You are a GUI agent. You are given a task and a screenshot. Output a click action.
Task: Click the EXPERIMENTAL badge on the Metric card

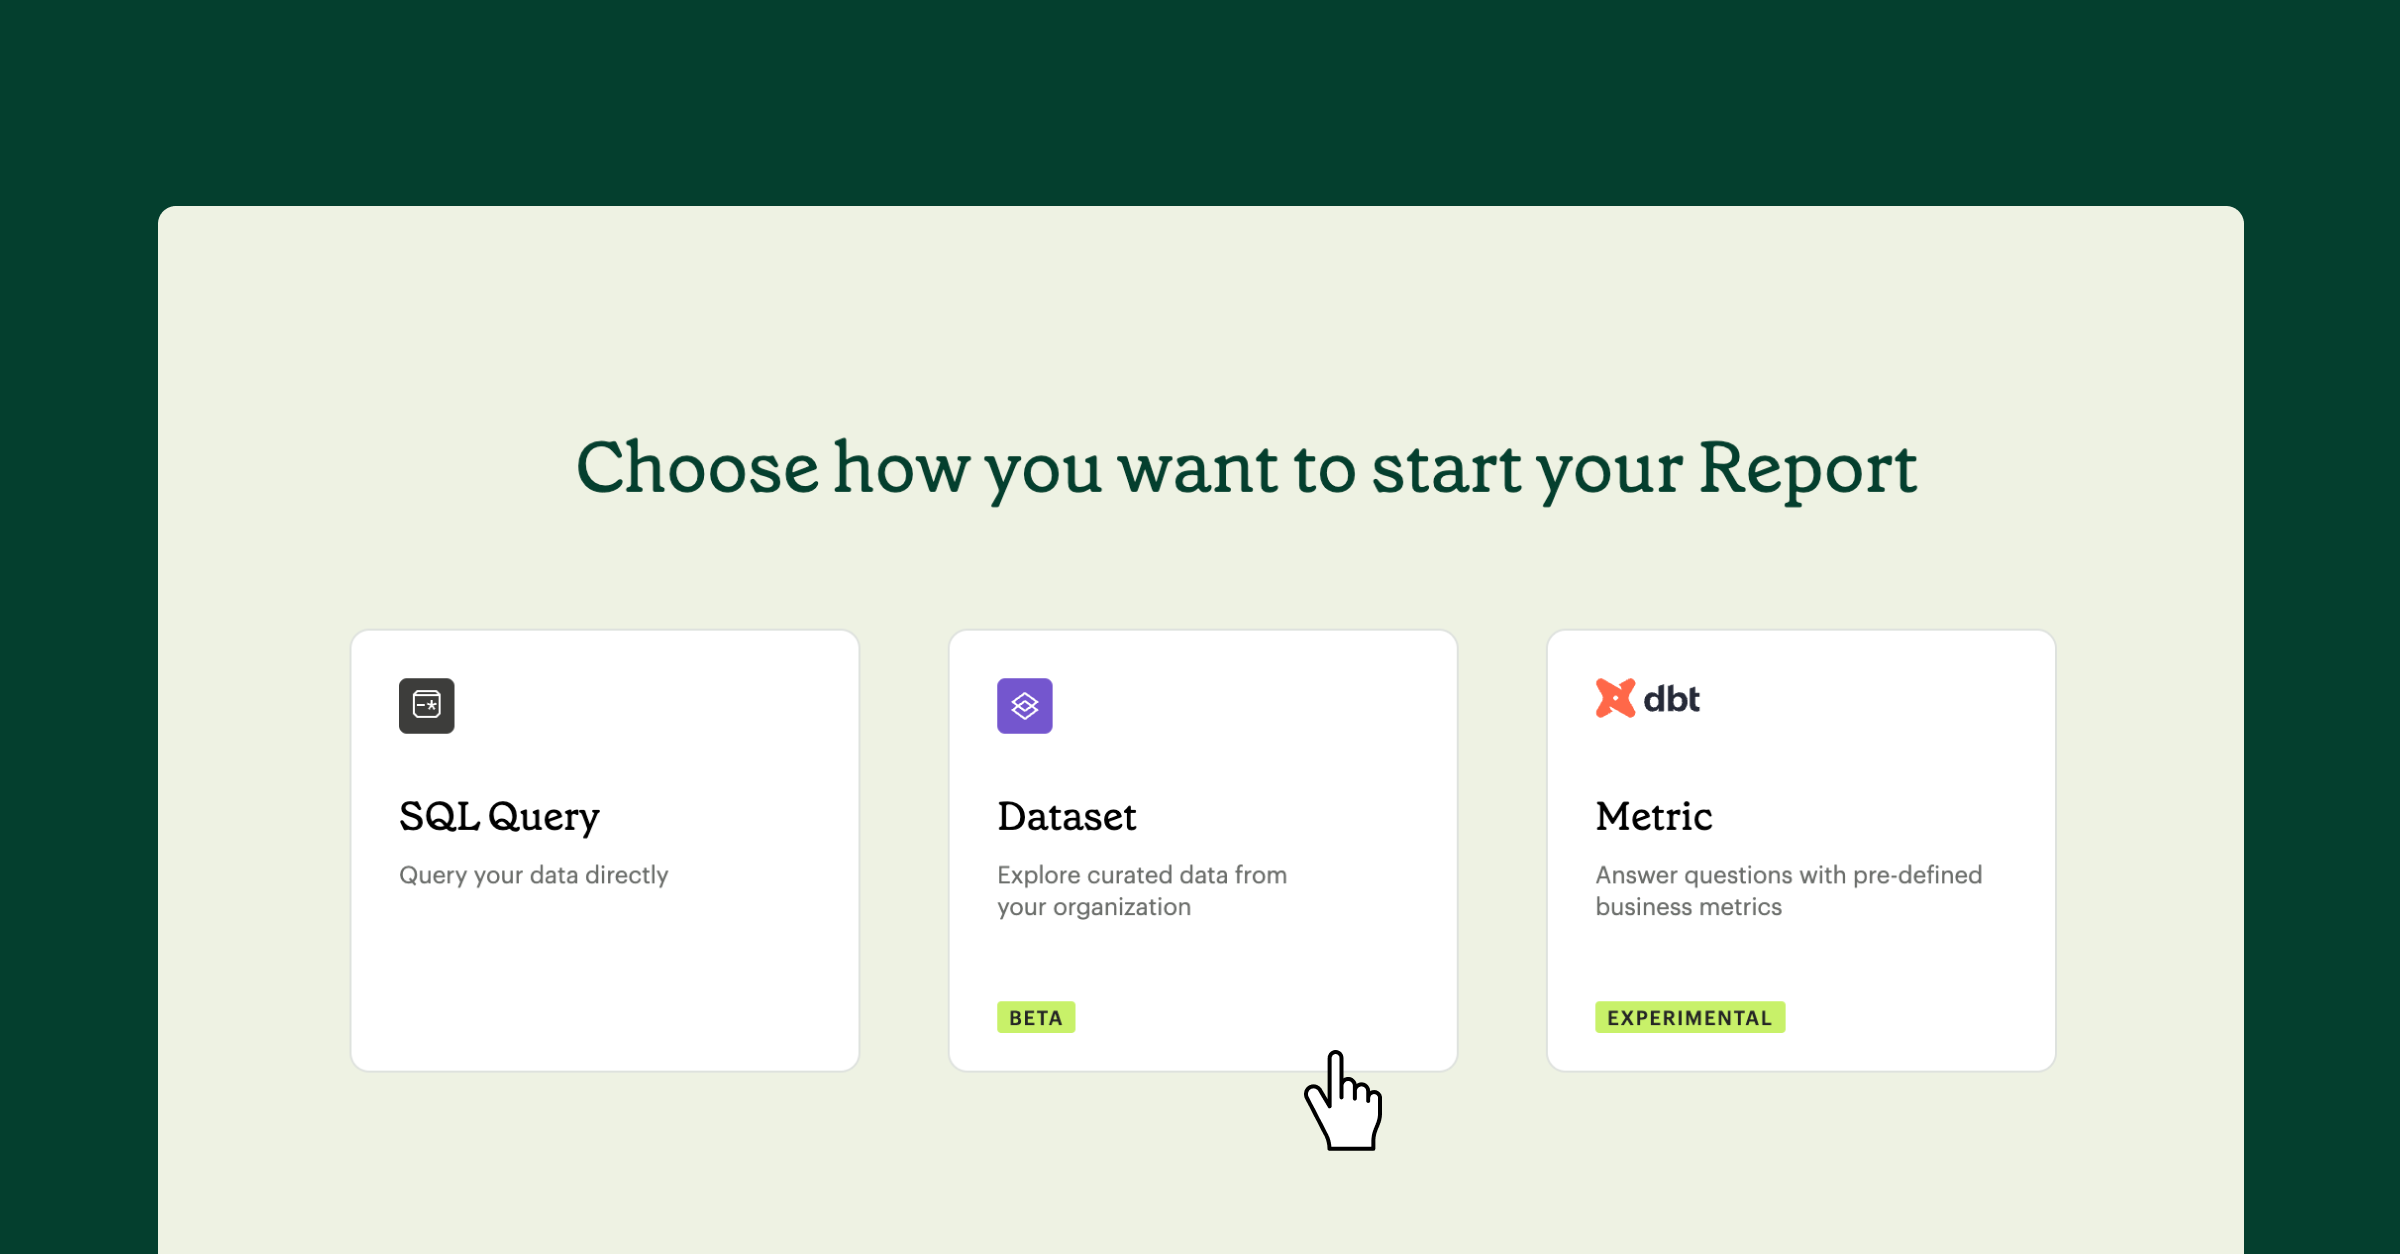pos(1689,1017)
